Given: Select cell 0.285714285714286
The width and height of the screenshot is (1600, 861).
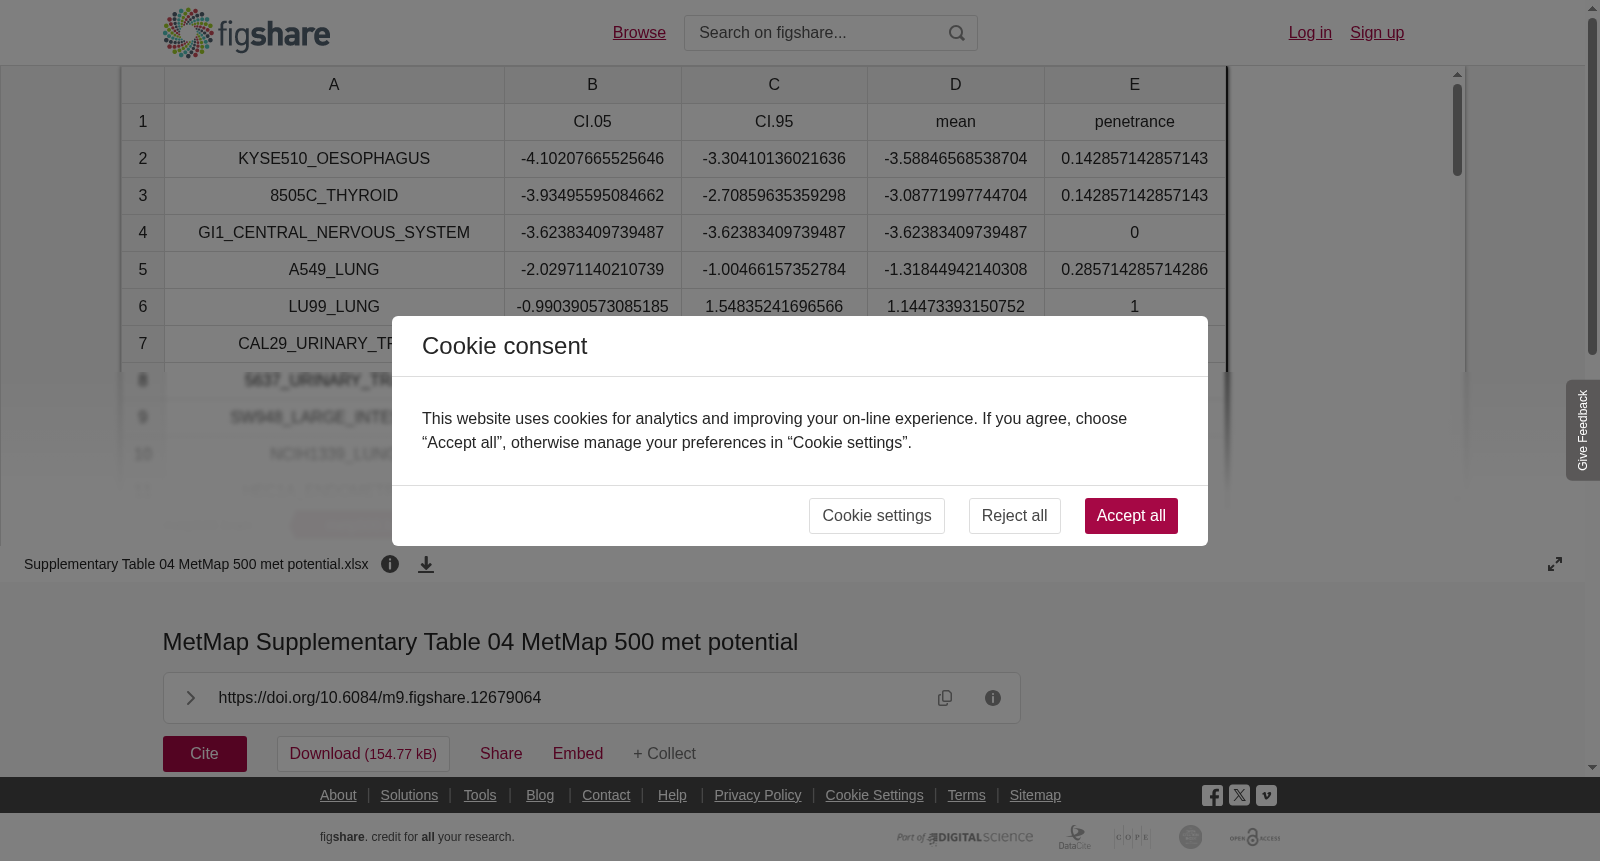Looking at the screenshot, I should tap(1135, 270).
